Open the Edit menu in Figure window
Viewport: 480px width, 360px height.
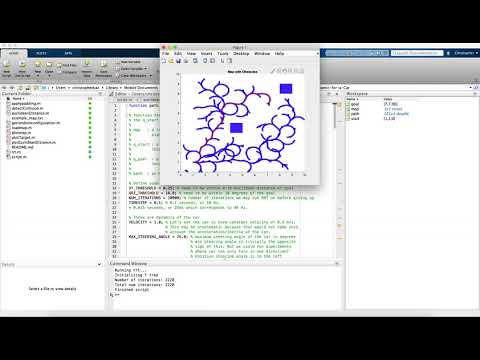tap(178, 53)
